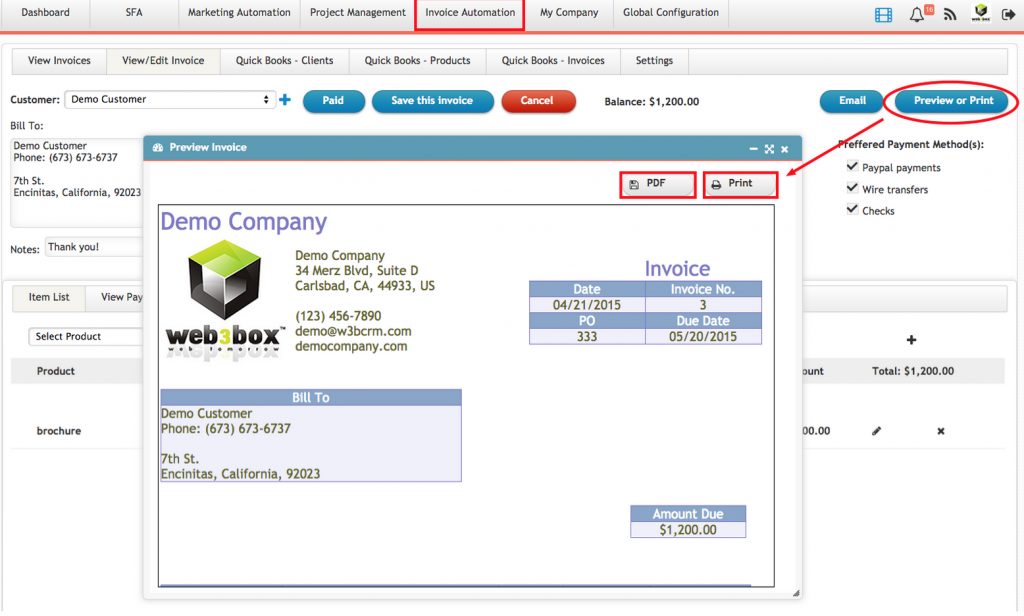Click the Product column header
This screenshot has height=616, width=1024.
pos(56,371)
